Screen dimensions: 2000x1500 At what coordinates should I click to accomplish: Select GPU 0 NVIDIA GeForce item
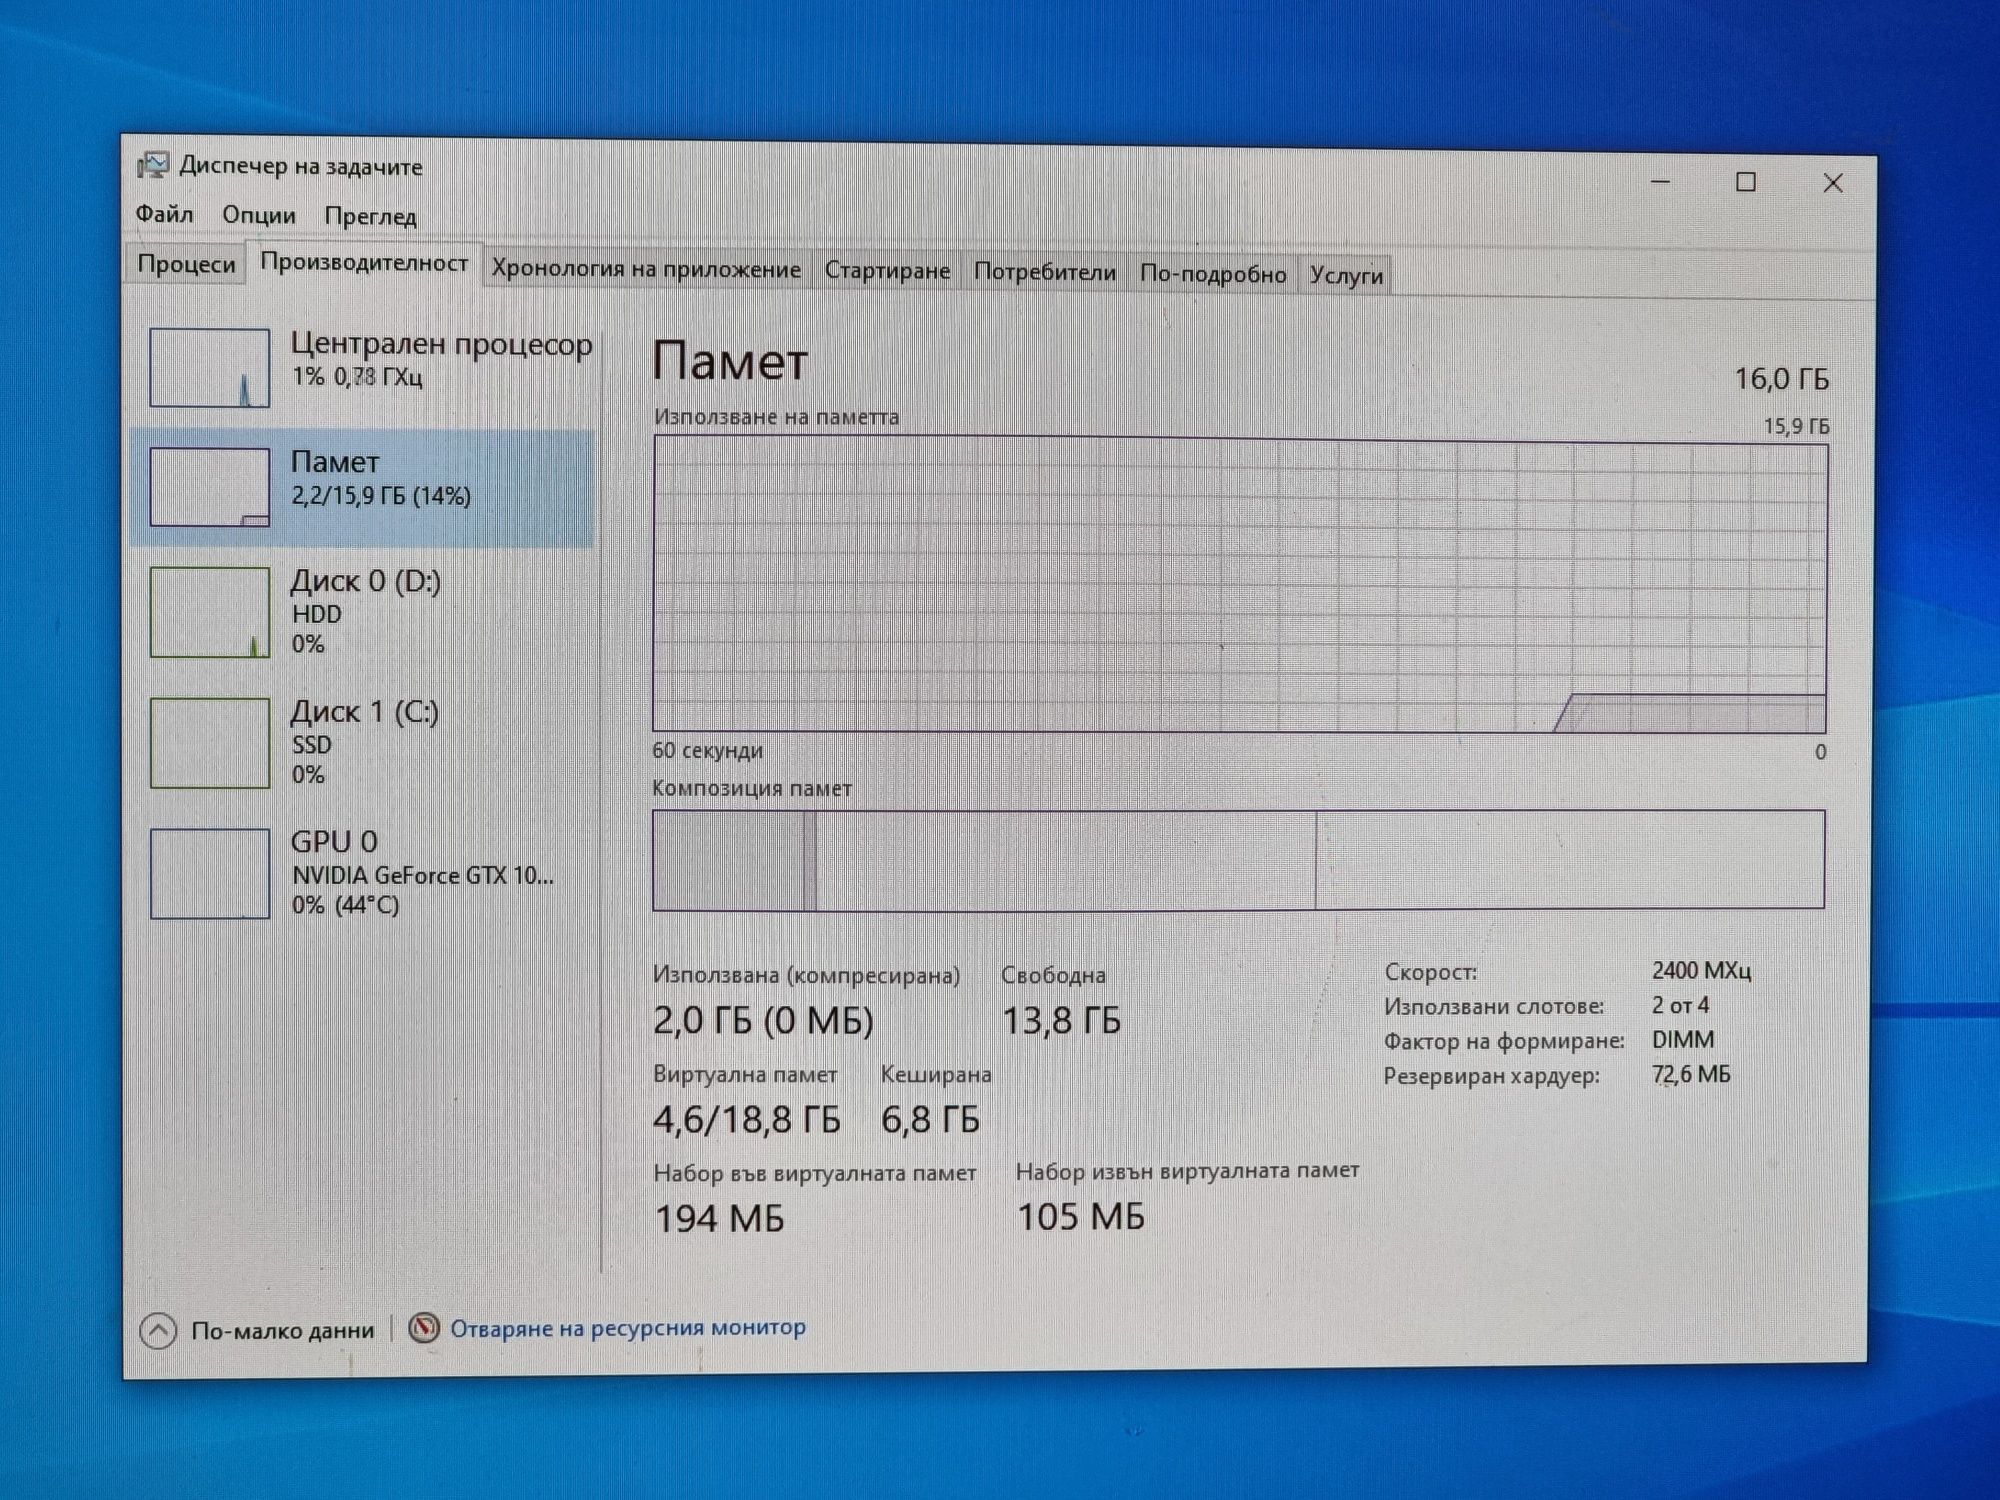362,873
